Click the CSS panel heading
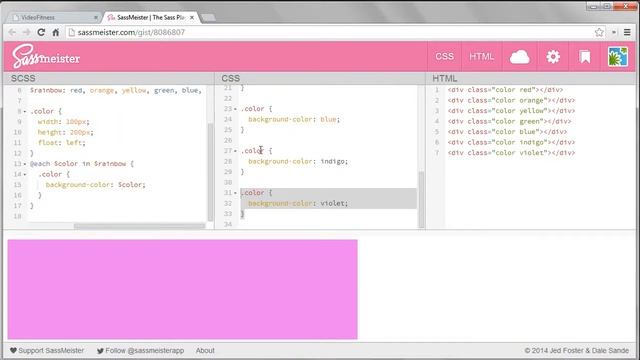The width and height of the screenshot is (640, 360). click(x=231, y=78)
